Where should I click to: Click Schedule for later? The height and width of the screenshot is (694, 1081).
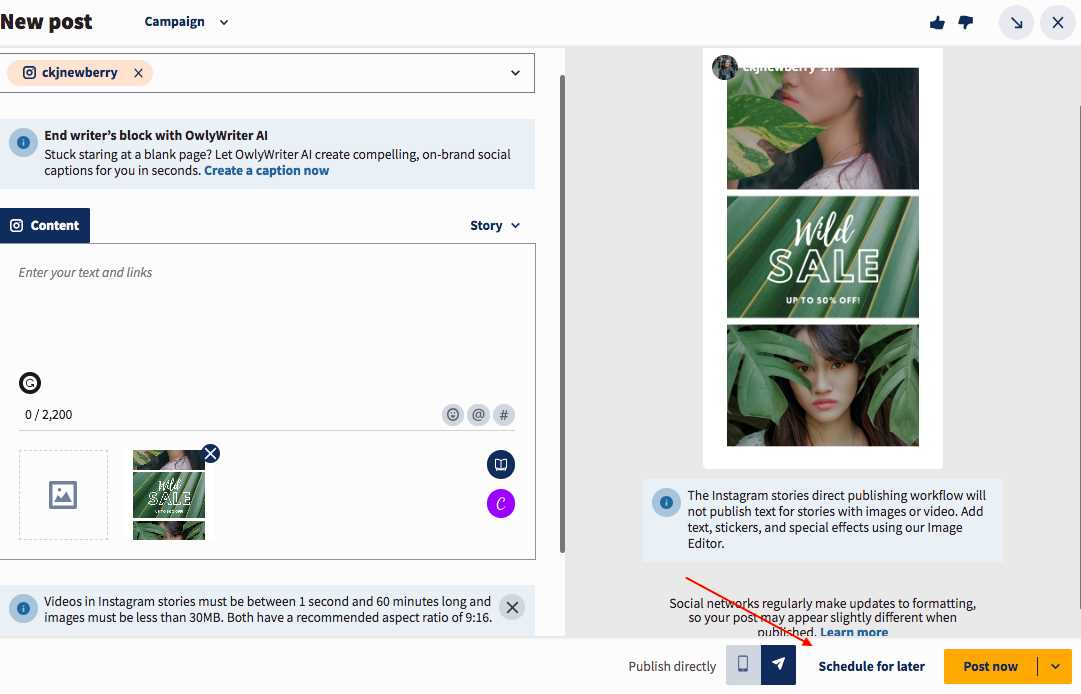pyautogui.click(x=871, y=666)
